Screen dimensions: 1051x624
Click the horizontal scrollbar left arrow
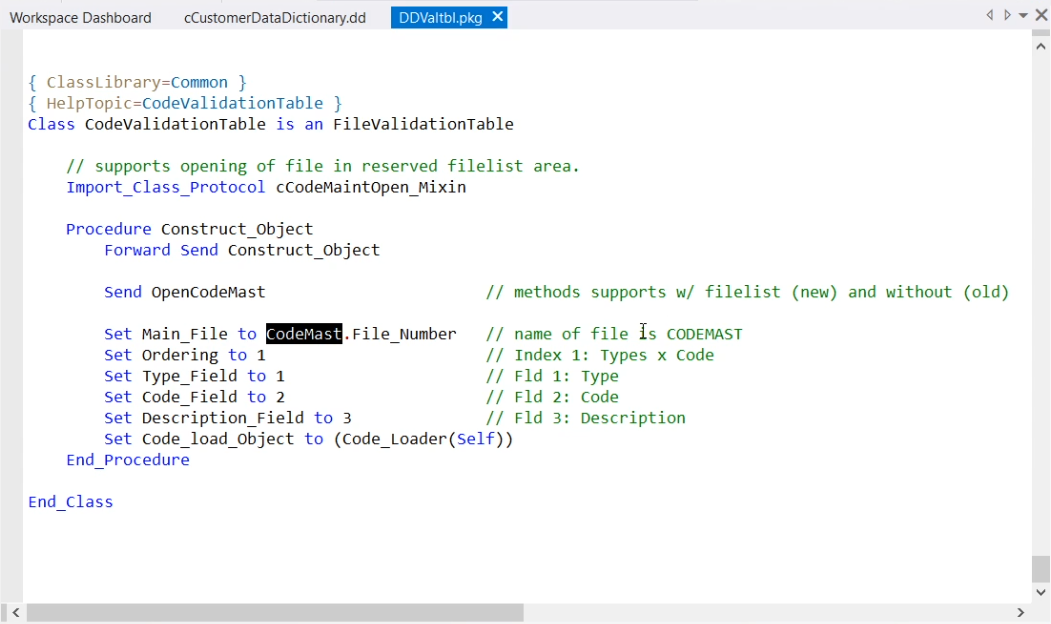click(x=13, y=613)
